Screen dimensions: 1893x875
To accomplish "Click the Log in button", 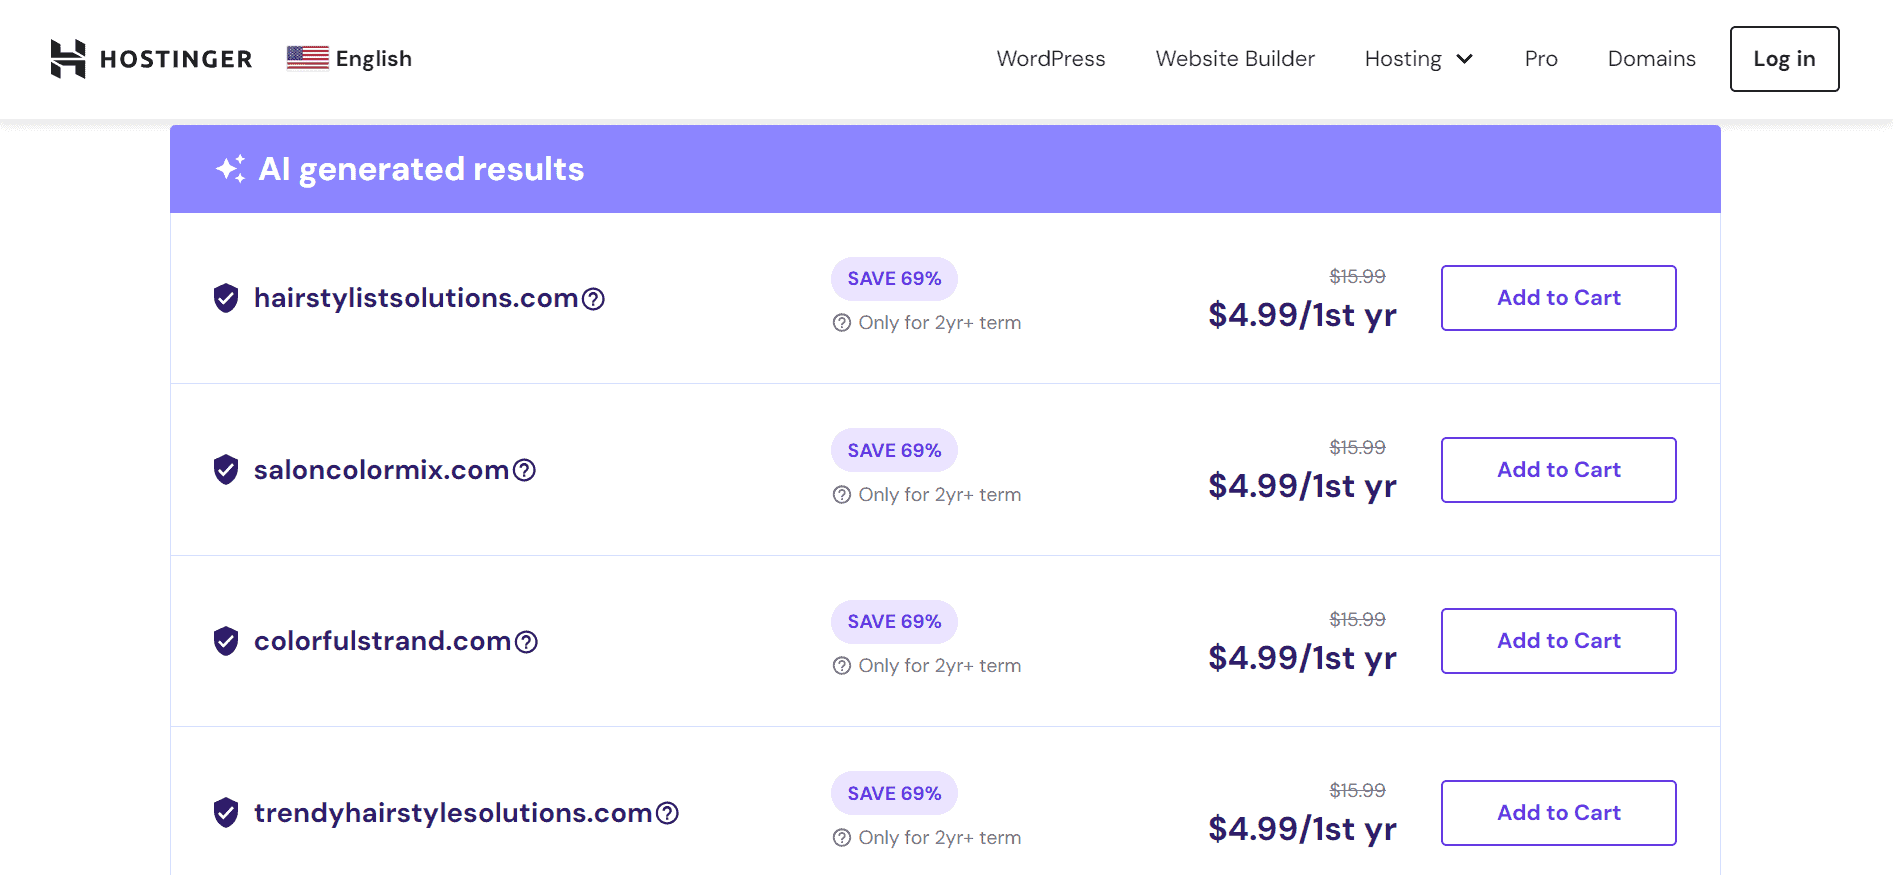I will tap(1784, 59).
